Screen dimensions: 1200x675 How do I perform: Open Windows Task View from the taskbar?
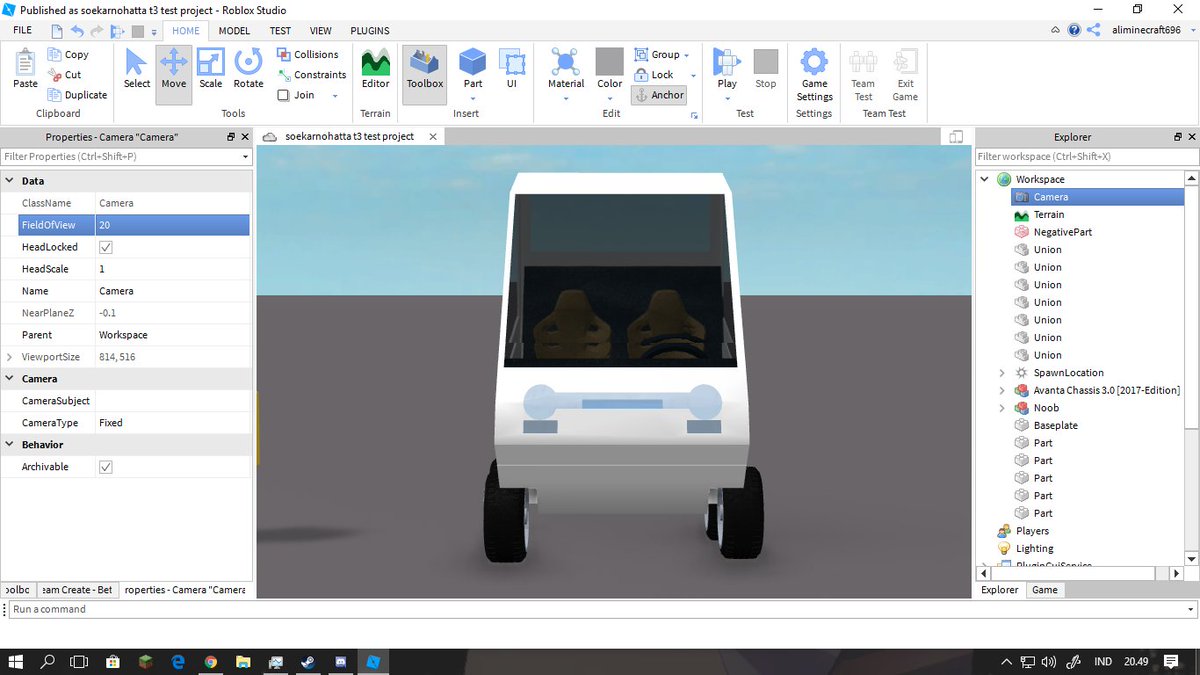point(79,662)
